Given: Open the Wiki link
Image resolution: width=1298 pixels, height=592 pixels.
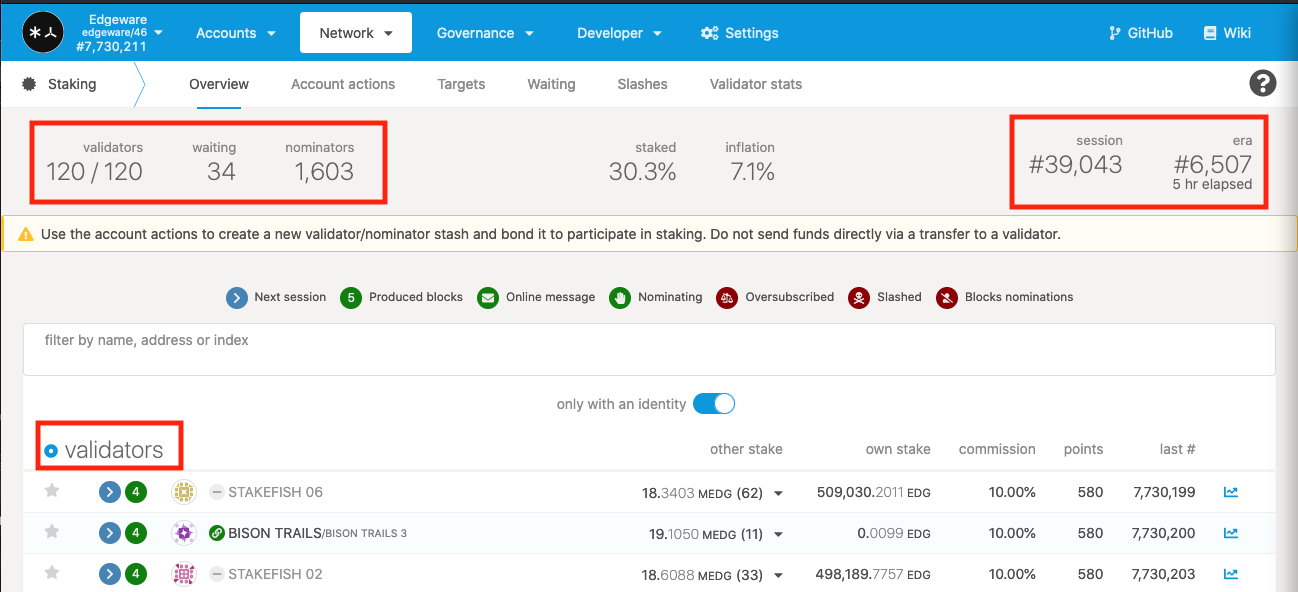Looking at the screenshot, I should click(x=1227, y=33).
